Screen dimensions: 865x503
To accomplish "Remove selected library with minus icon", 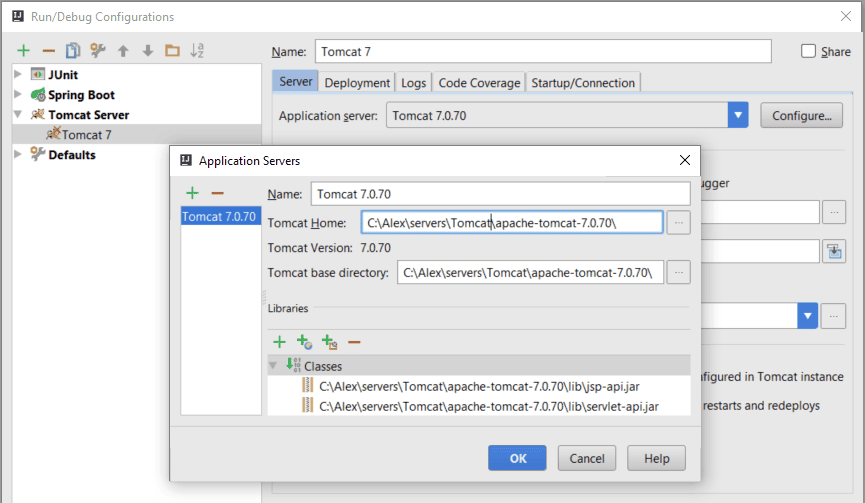I will pyautogui.click(x=354, y=343).
